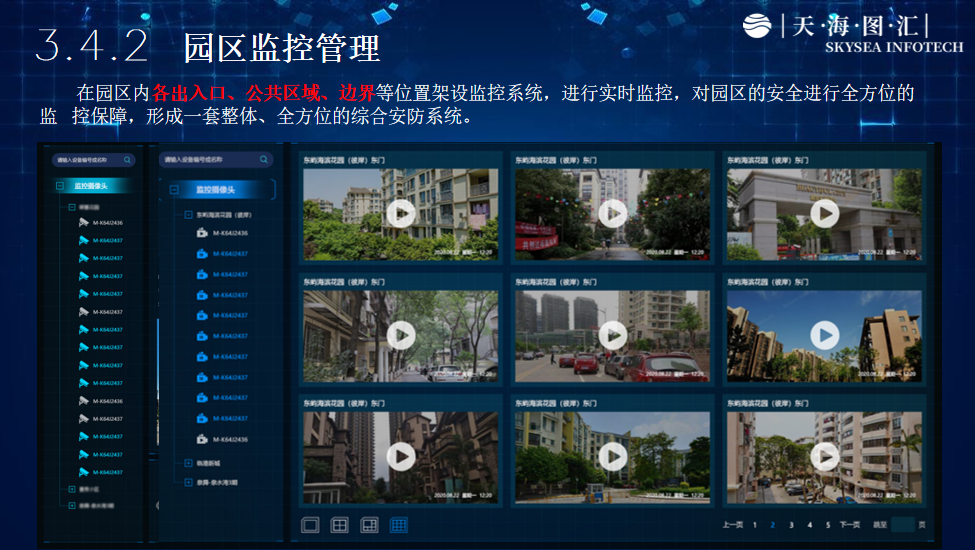Click surveillance camera icon atop left device list
The width and height of the screenshot is (975, 550).
pos(84,222)
